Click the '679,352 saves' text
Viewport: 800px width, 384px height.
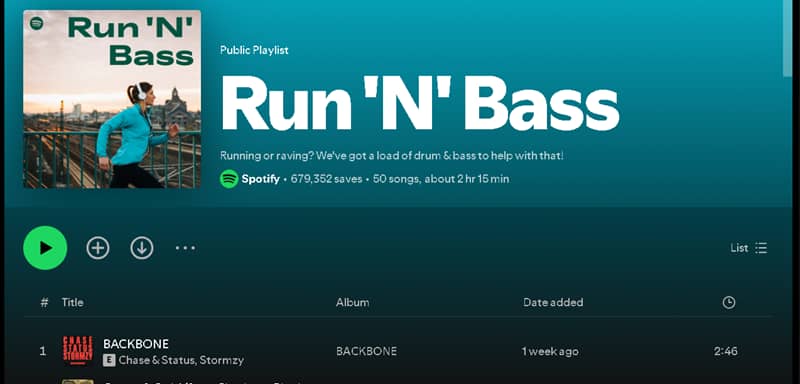[327, 179]
